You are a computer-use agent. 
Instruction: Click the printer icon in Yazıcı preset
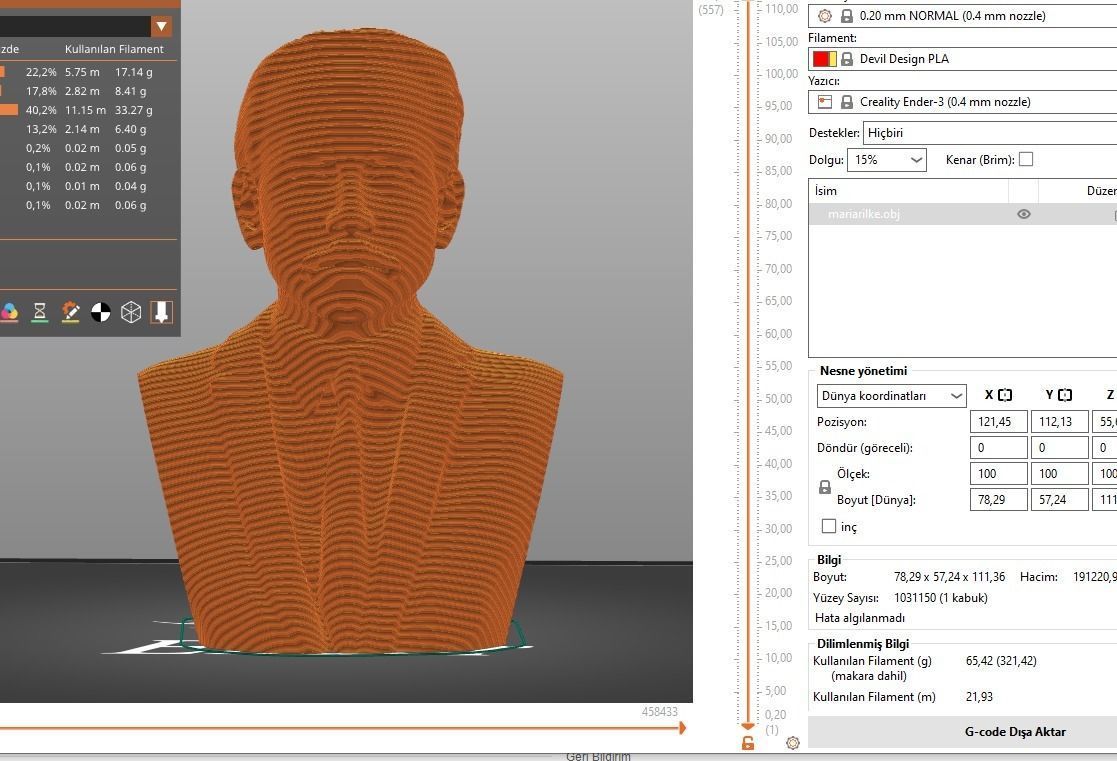tap(825, 102)
